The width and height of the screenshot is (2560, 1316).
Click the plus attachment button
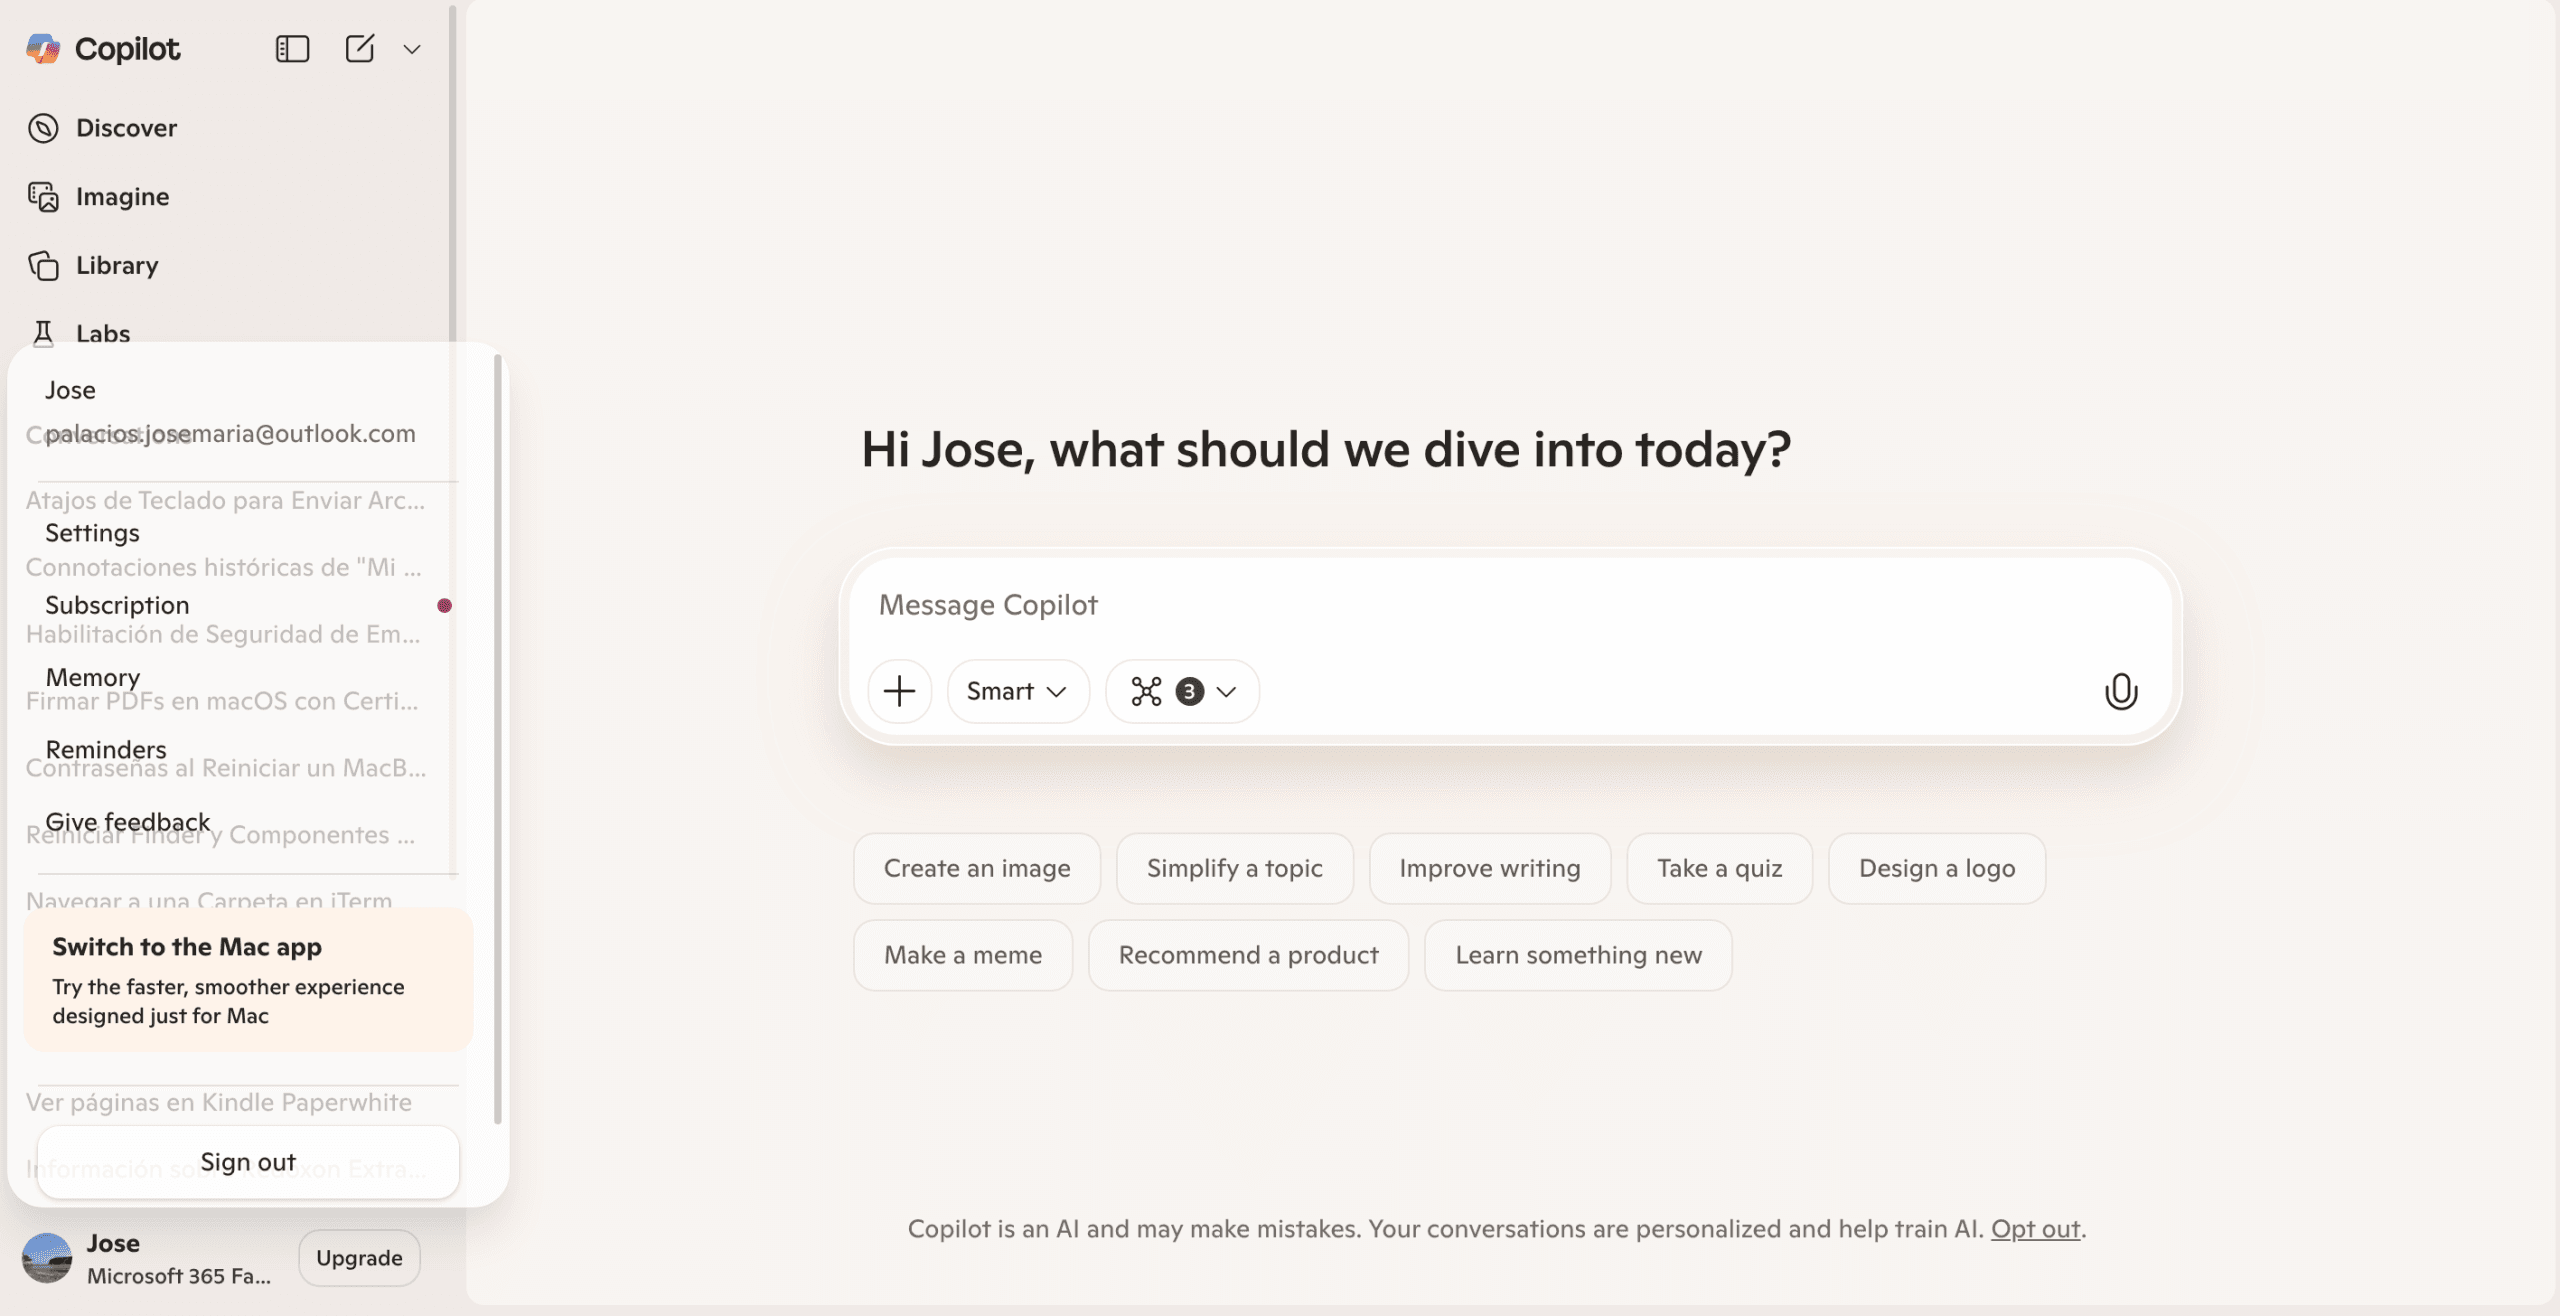click(x=899, y=691)
